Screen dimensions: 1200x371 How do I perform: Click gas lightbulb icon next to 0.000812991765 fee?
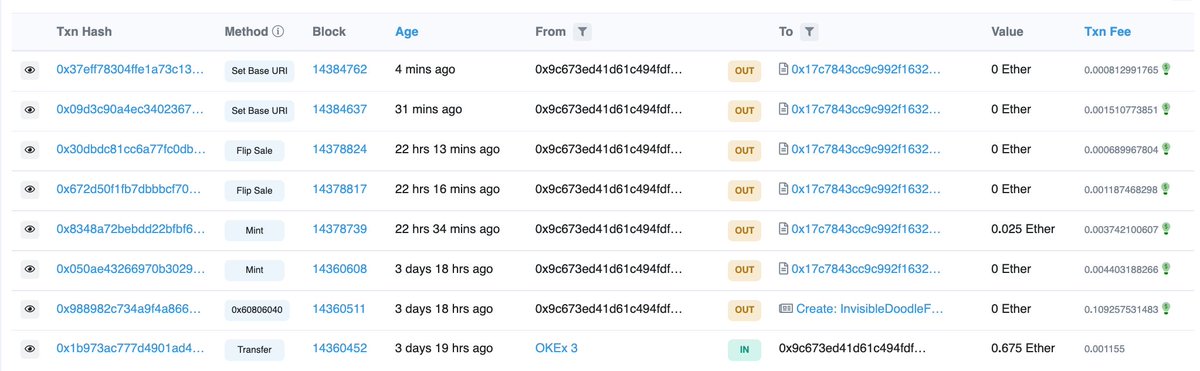pos(1166,70)
